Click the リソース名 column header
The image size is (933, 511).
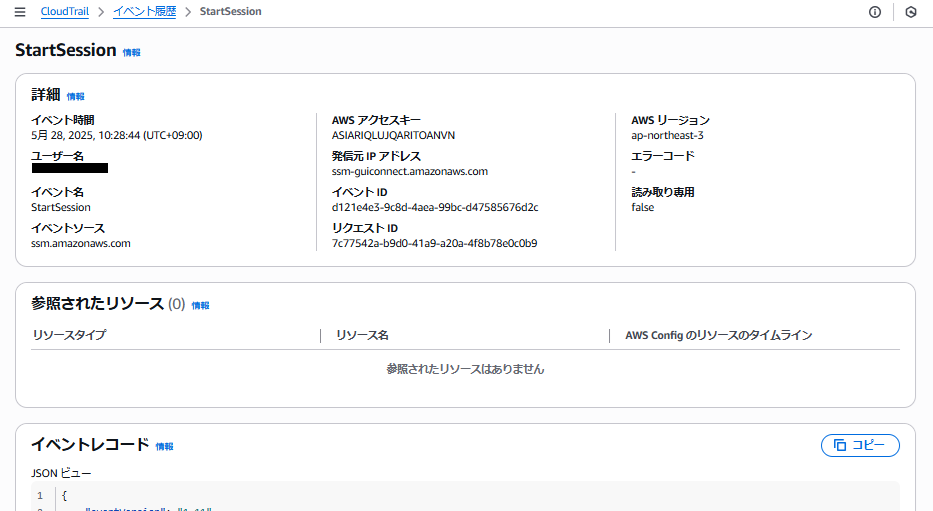click(362, 336)
